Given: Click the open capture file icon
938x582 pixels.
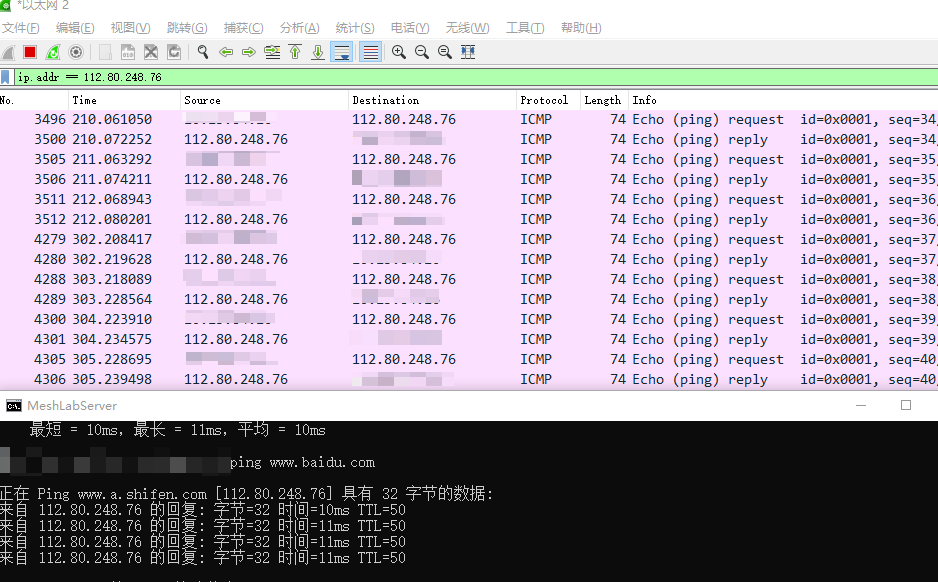Looking at the screenshot, I should [105, 53].
